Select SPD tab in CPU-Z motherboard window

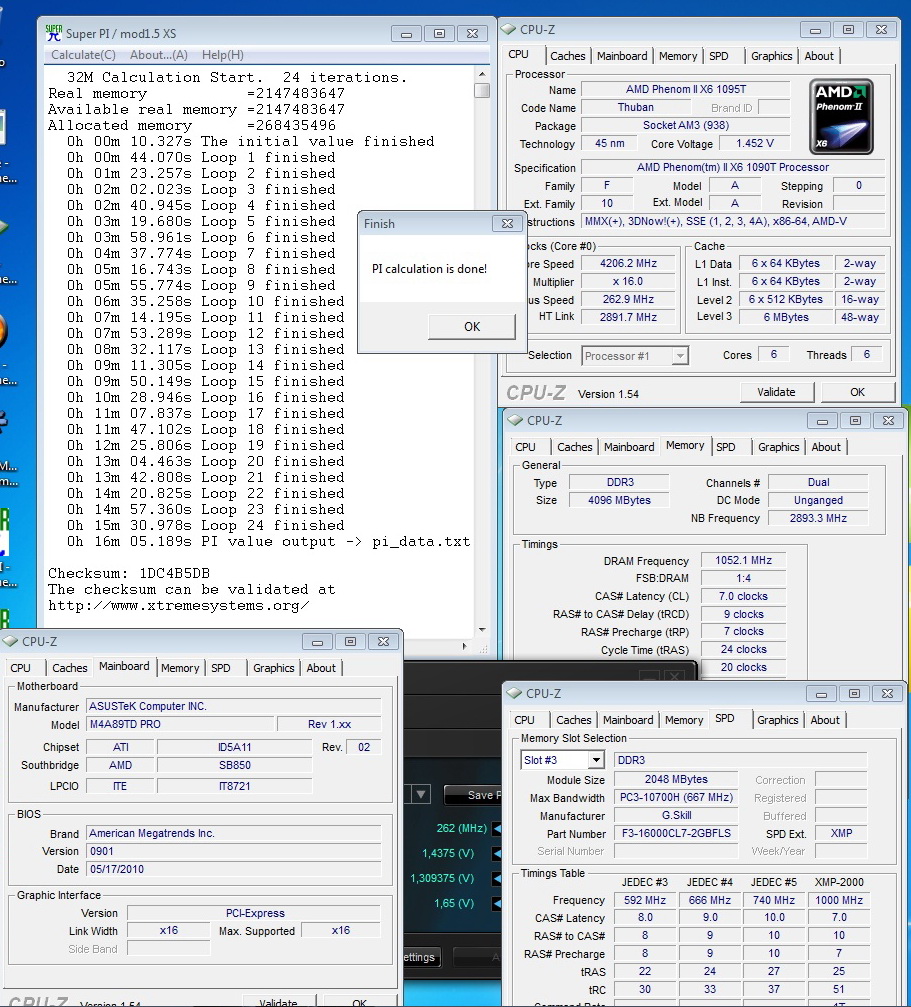pyautogui.click(x=220, y=668)
